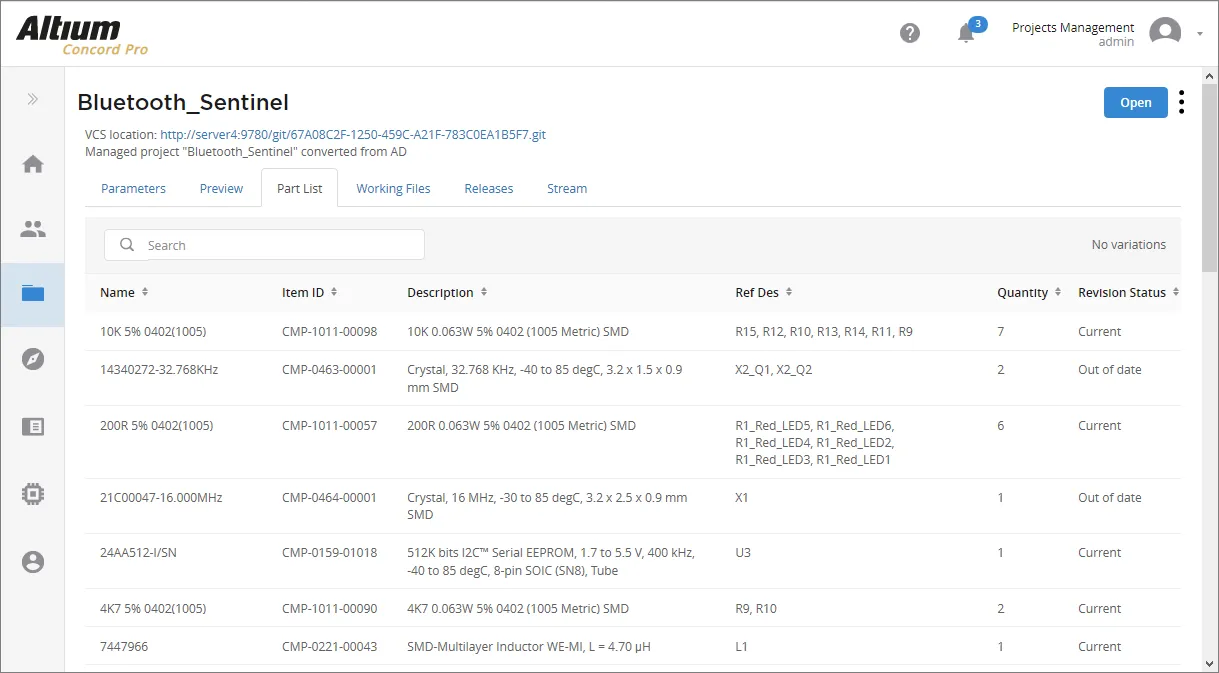This screenshot has width=1219, height=673.
Task: Select the 21C00047-16.000MHz part name
Action: (160, 497)
